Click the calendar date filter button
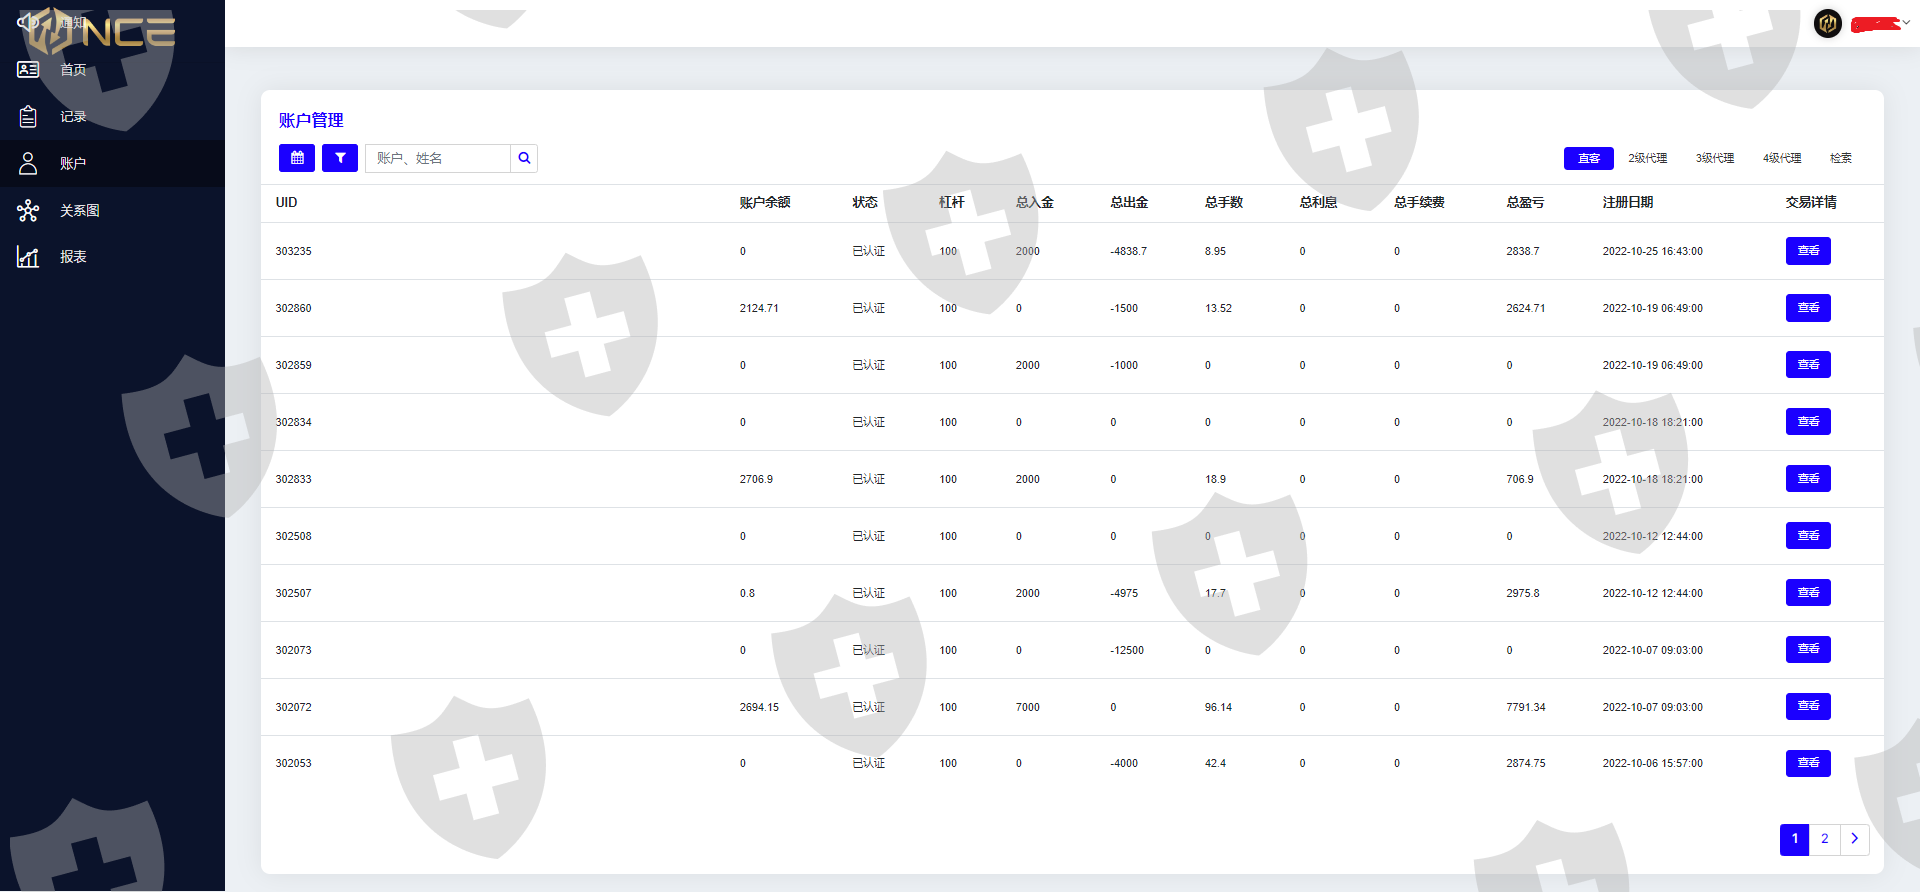Screen dimensions: 1920x892 click(x=297, y=158)
